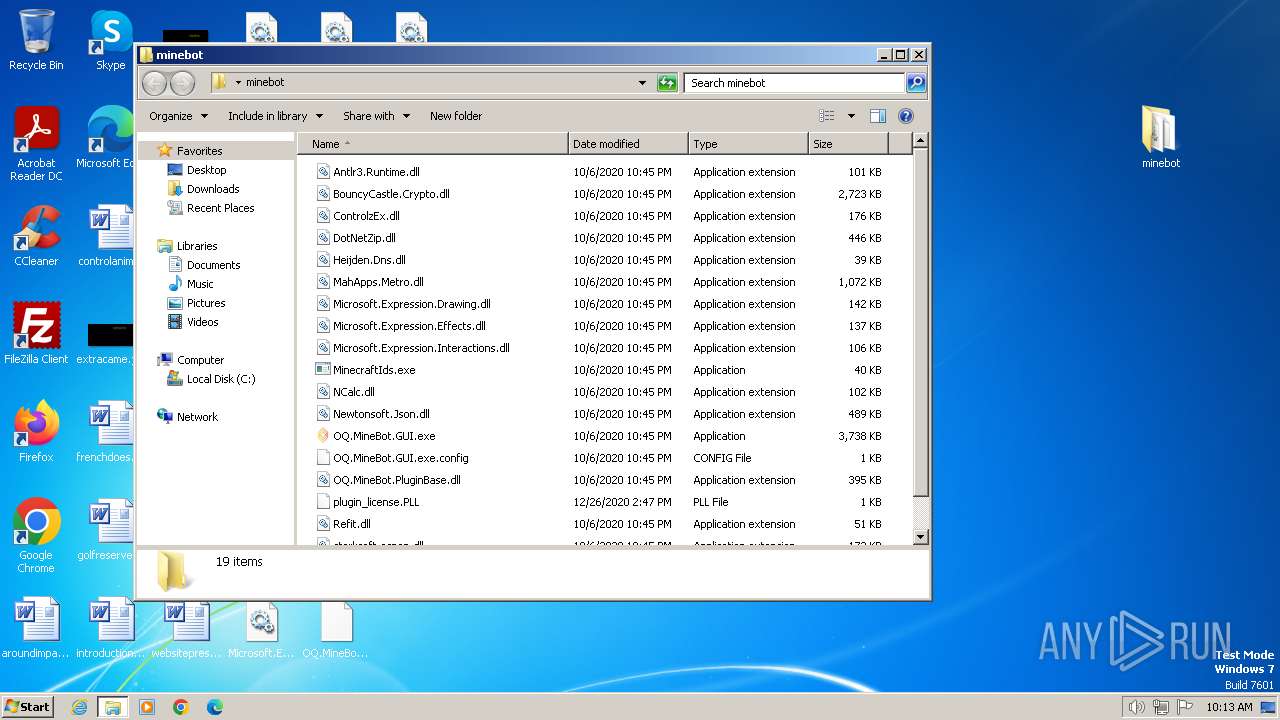This screenshot has width=1280, height=720.
Task: Select minebot folder on desktop
Action: (x=1161, y=137)
